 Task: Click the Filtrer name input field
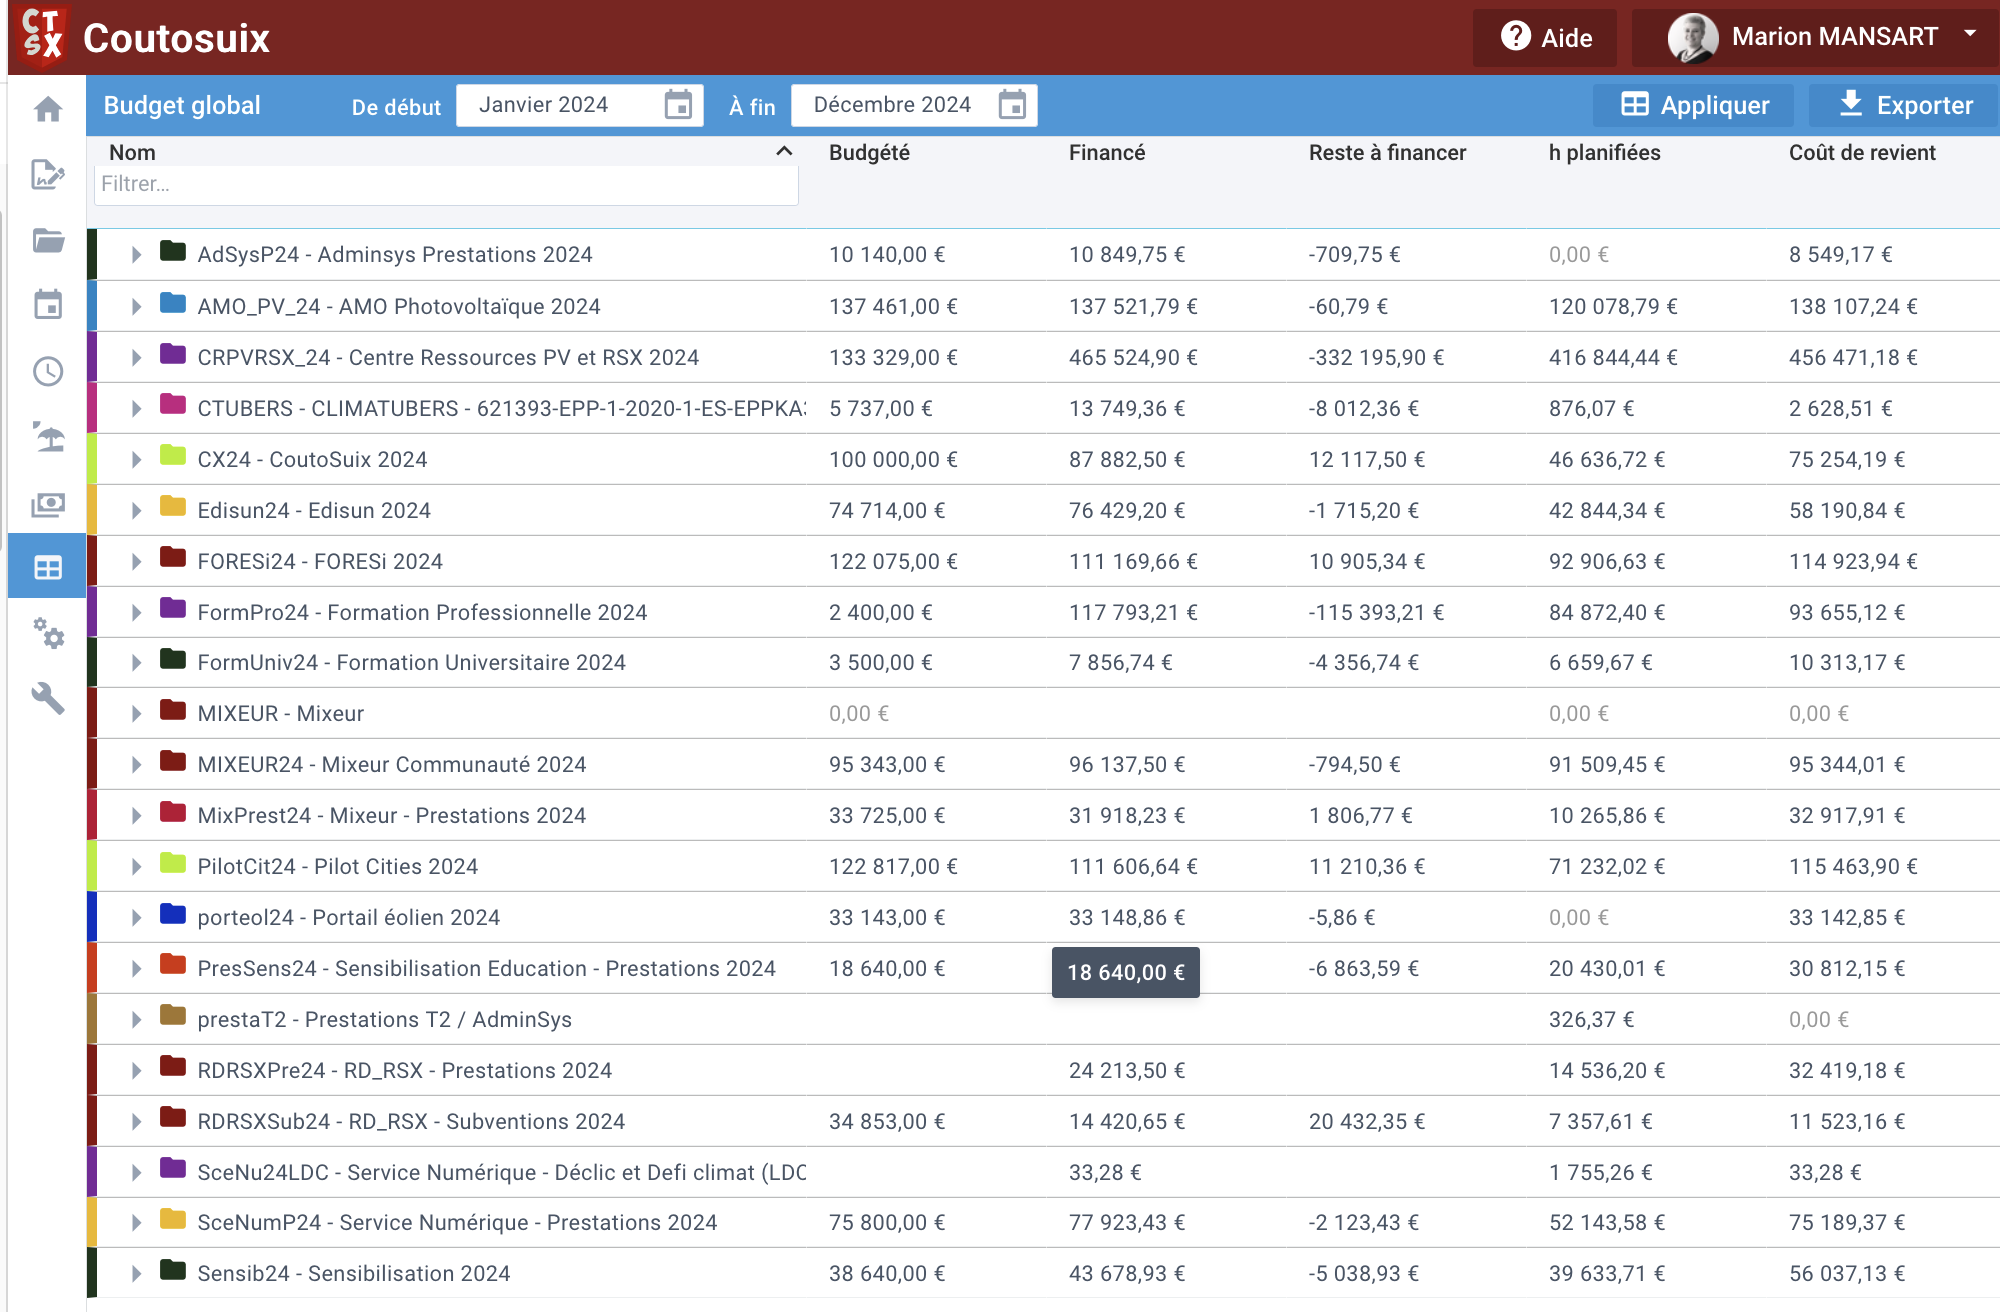tap(446, 184)
